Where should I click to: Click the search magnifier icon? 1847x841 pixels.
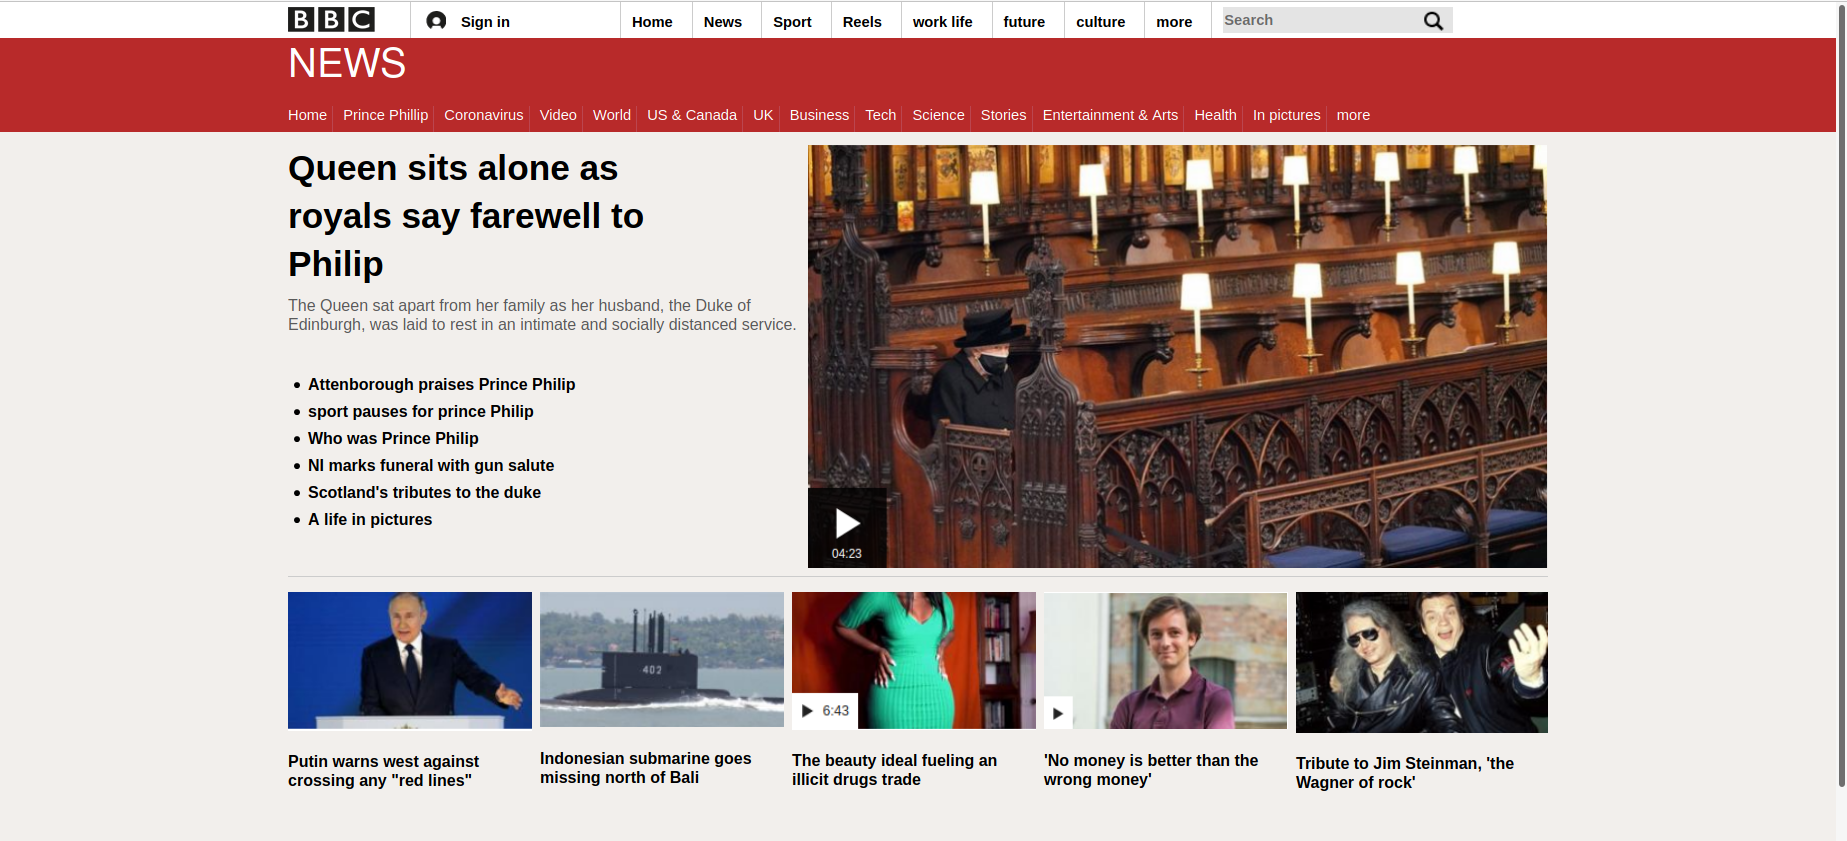tap(1433, 20)
